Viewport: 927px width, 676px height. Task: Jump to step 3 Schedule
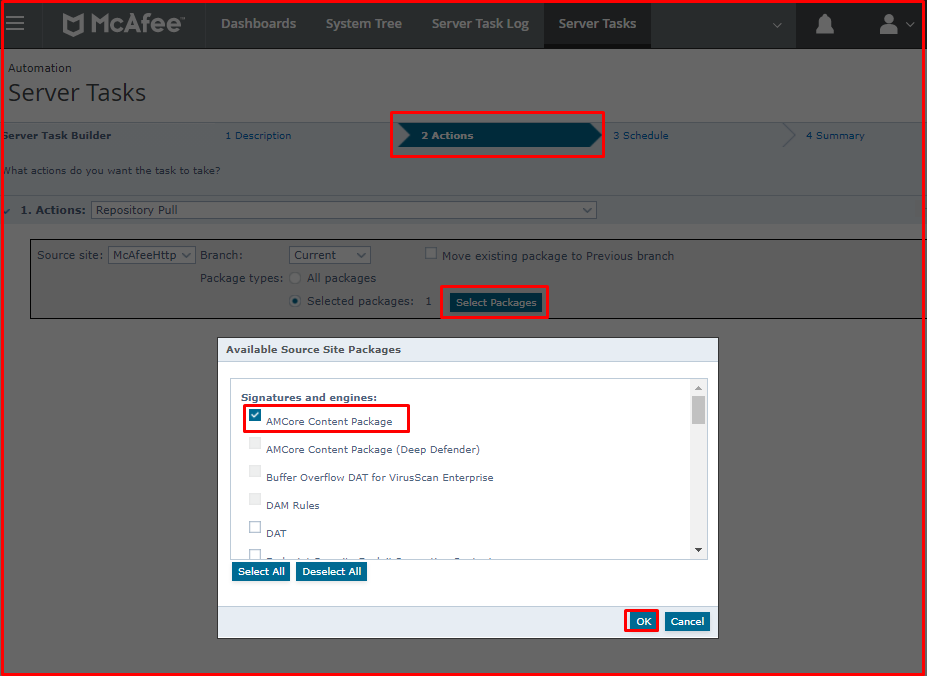coord(640,135)
